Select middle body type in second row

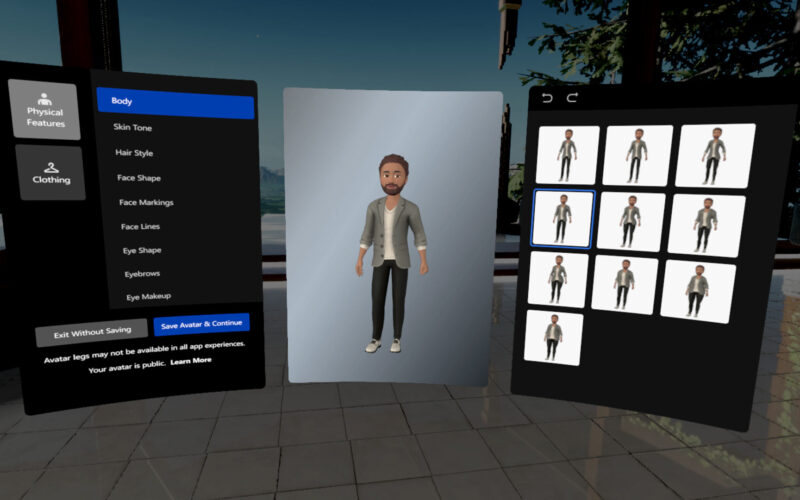631,221
